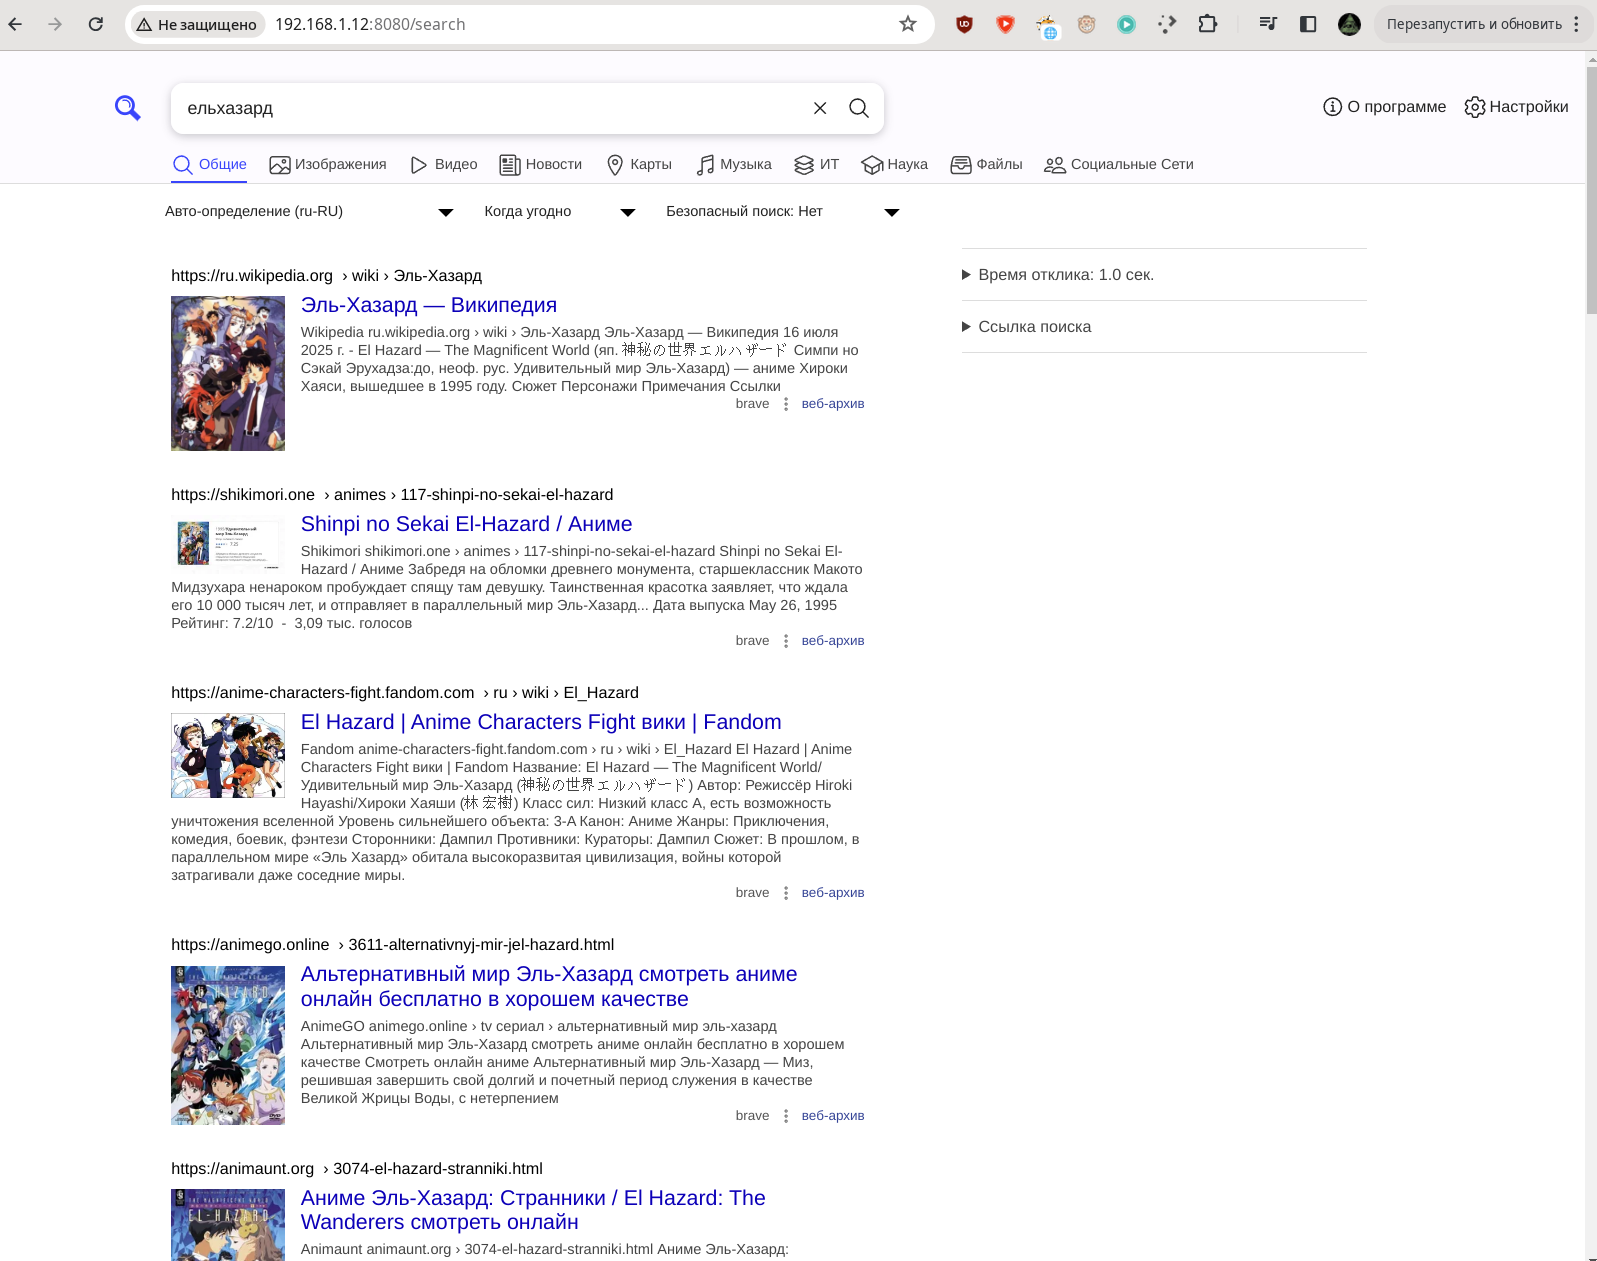Open the Социальные Сети tab
1597x1261 pixels.
pyautogui.click(x=1118, y=164)
